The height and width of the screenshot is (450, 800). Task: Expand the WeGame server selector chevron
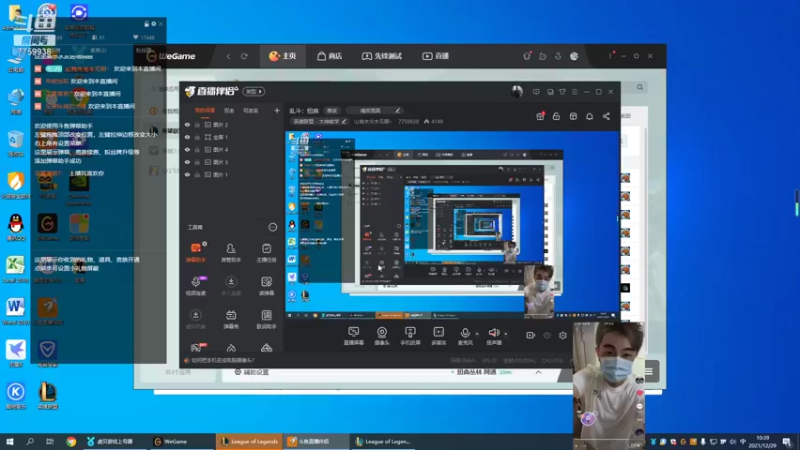[x=538, y=372]
